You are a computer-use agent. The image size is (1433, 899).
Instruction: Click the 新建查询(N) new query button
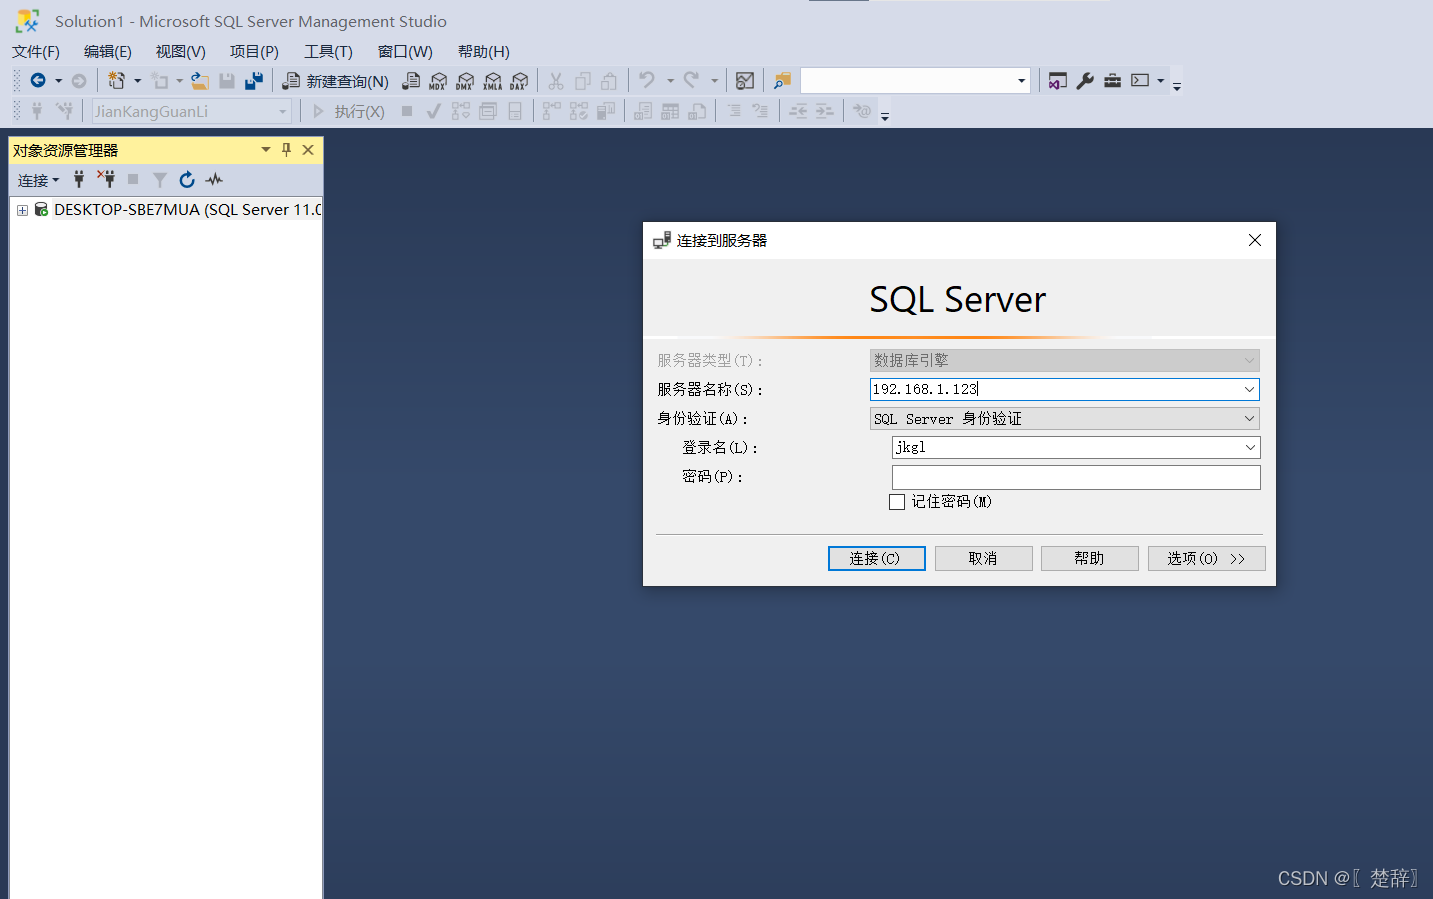336,81
